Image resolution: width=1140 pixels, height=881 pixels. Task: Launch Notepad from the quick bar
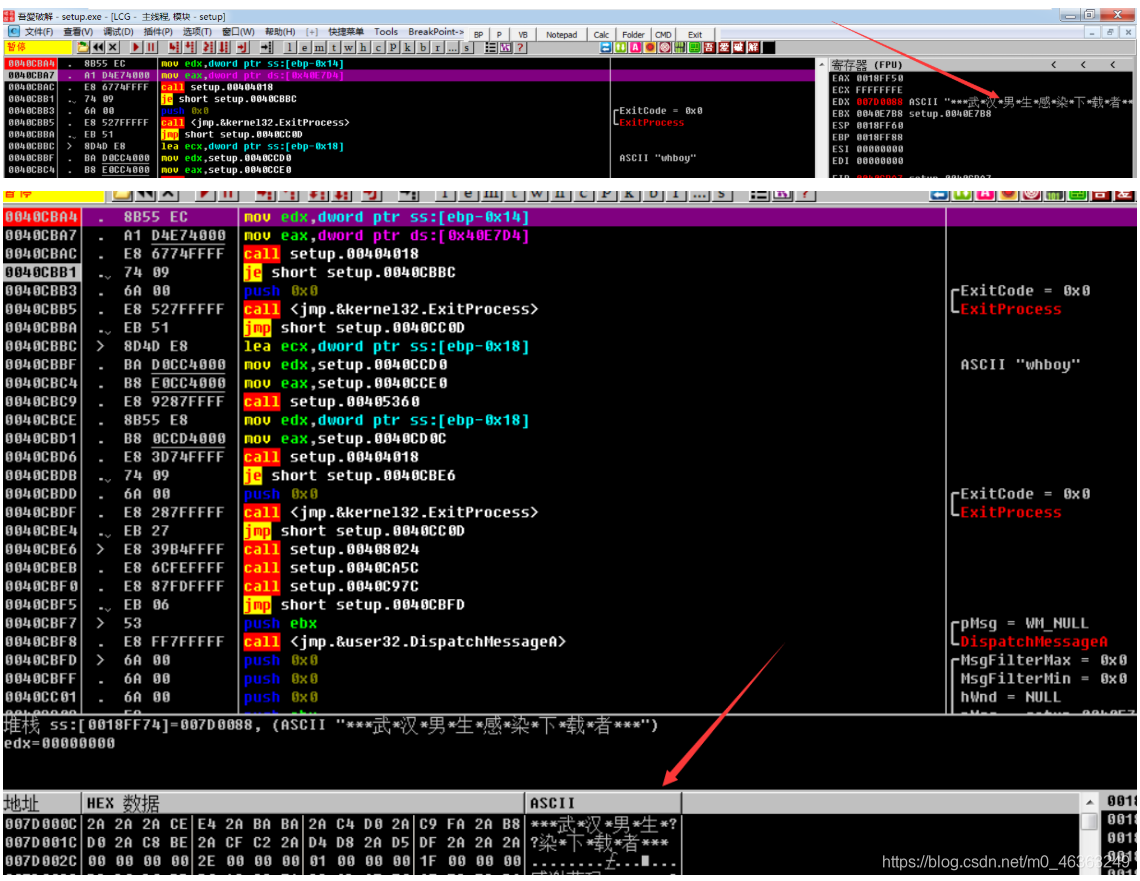point(561,34)
